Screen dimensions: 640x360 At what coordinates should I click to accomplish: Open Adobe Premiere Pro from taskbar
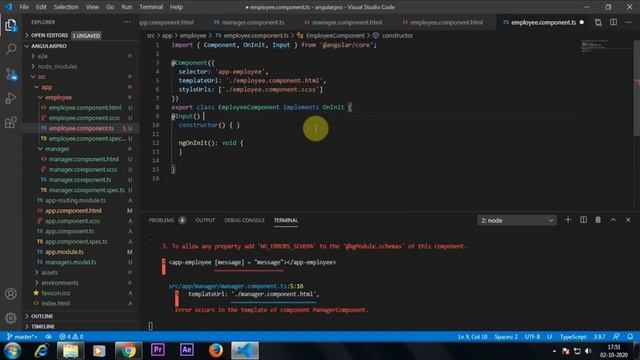[x=158, y=350]
